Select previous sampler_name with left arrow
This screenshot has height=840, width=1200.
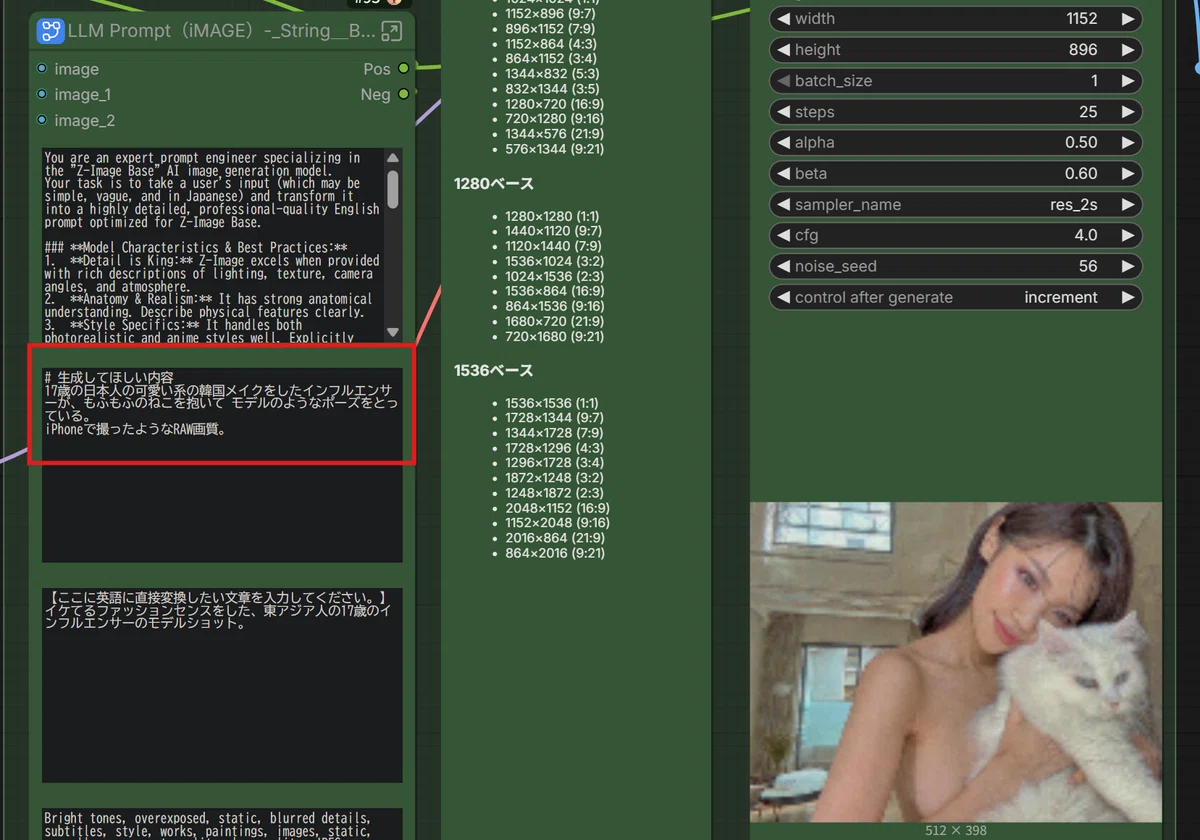783,205
